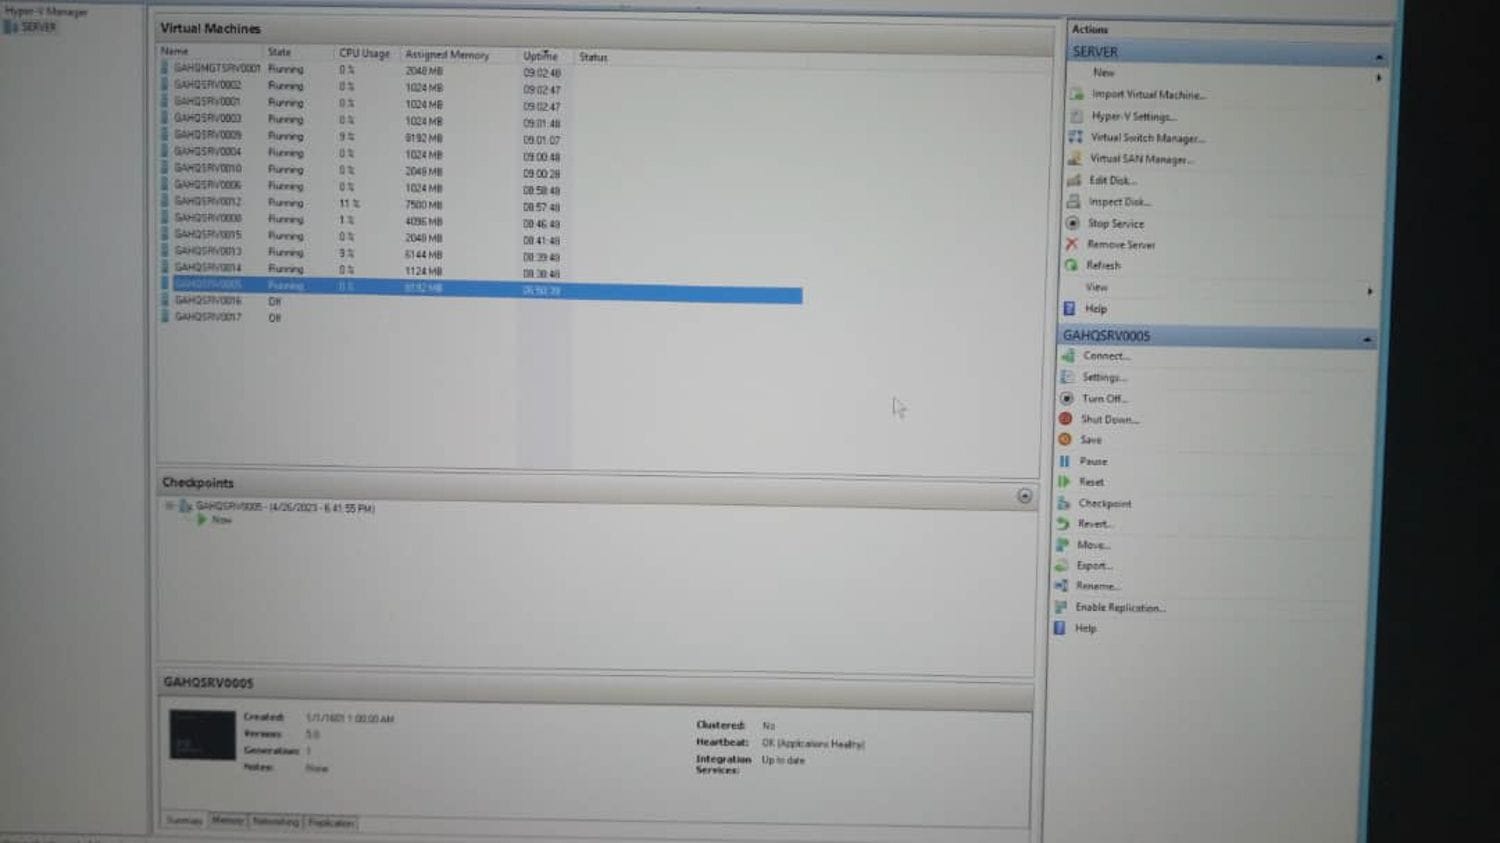Click the green Reset icon
The image size is (1500, 843).
point(1064,481)
